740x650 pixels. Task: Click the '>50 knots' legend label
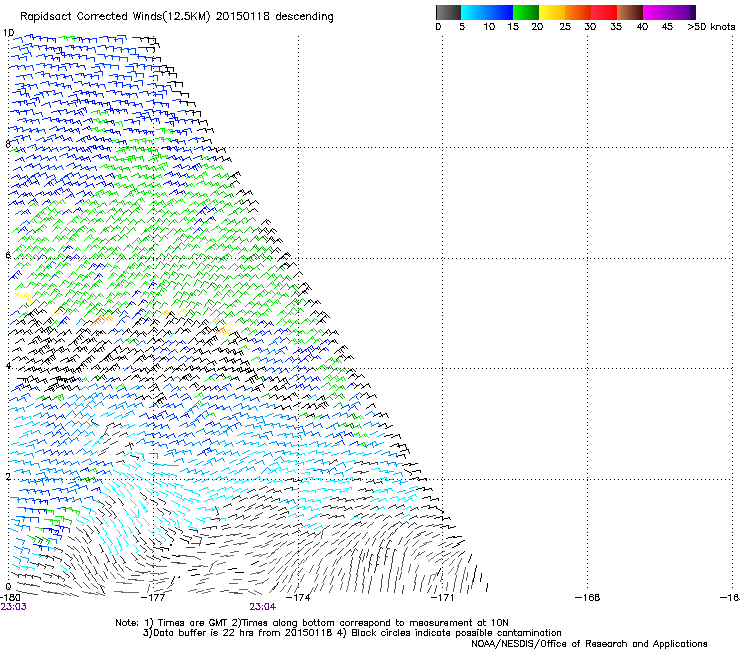point(711,27)
